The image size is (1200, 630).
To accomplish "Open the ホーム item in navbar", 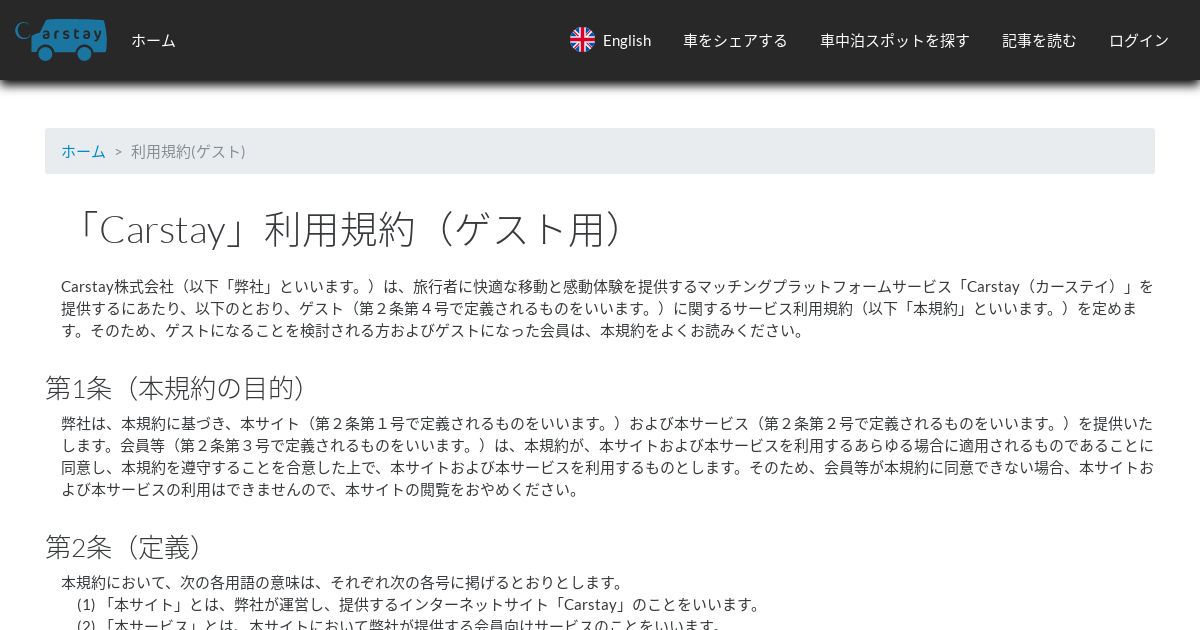I will coord(153,40).
